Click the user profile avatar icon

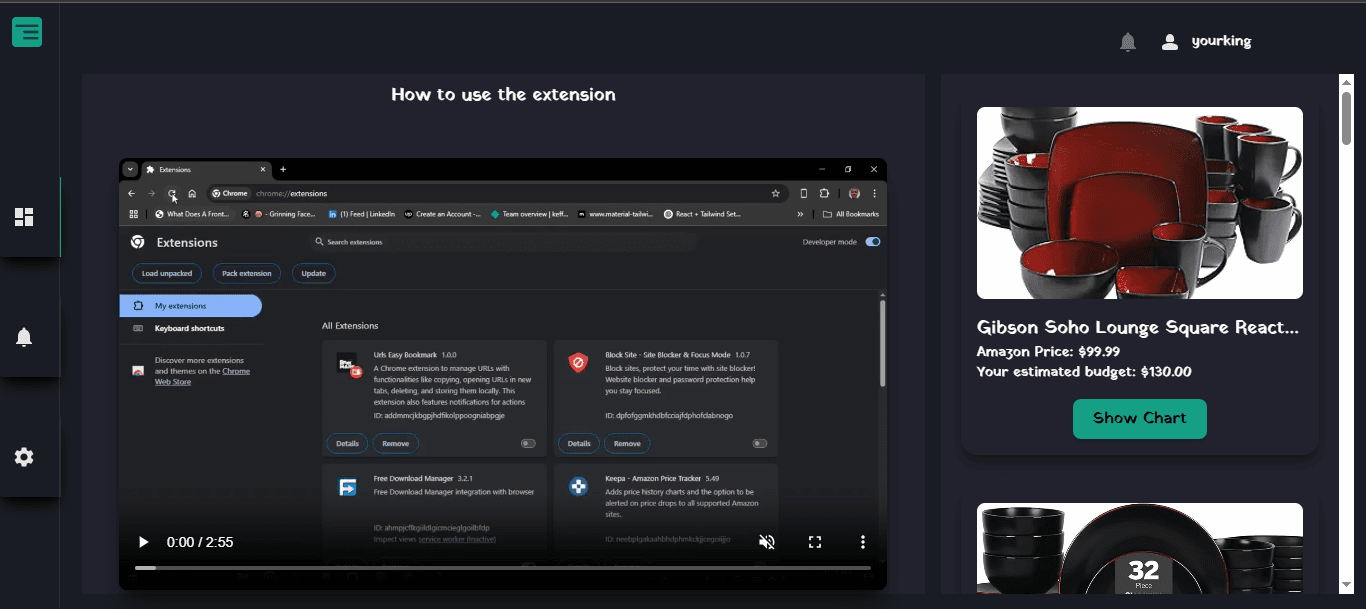click(1169, 42)
